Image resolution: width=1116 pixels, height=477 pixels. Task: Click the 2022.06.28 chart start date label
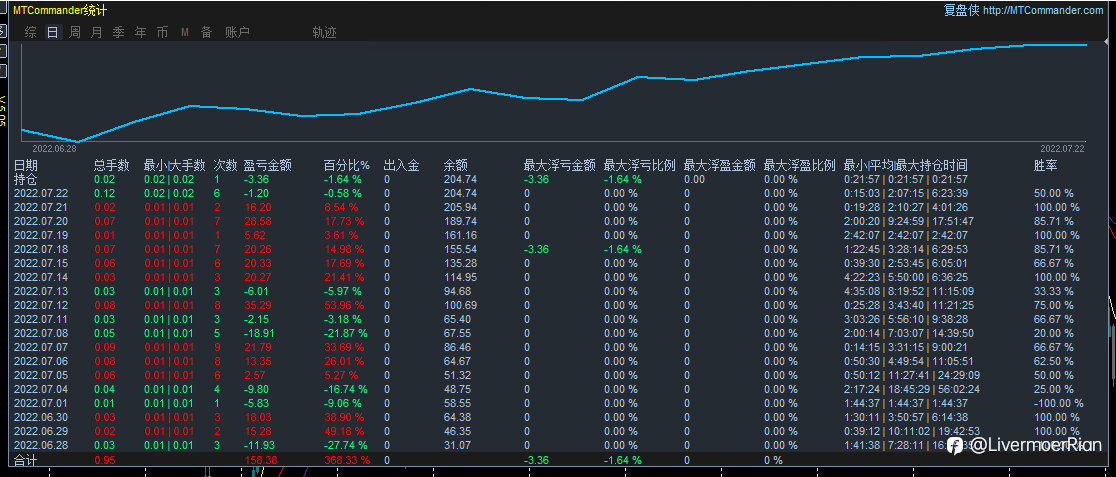[x=54, y=149]
